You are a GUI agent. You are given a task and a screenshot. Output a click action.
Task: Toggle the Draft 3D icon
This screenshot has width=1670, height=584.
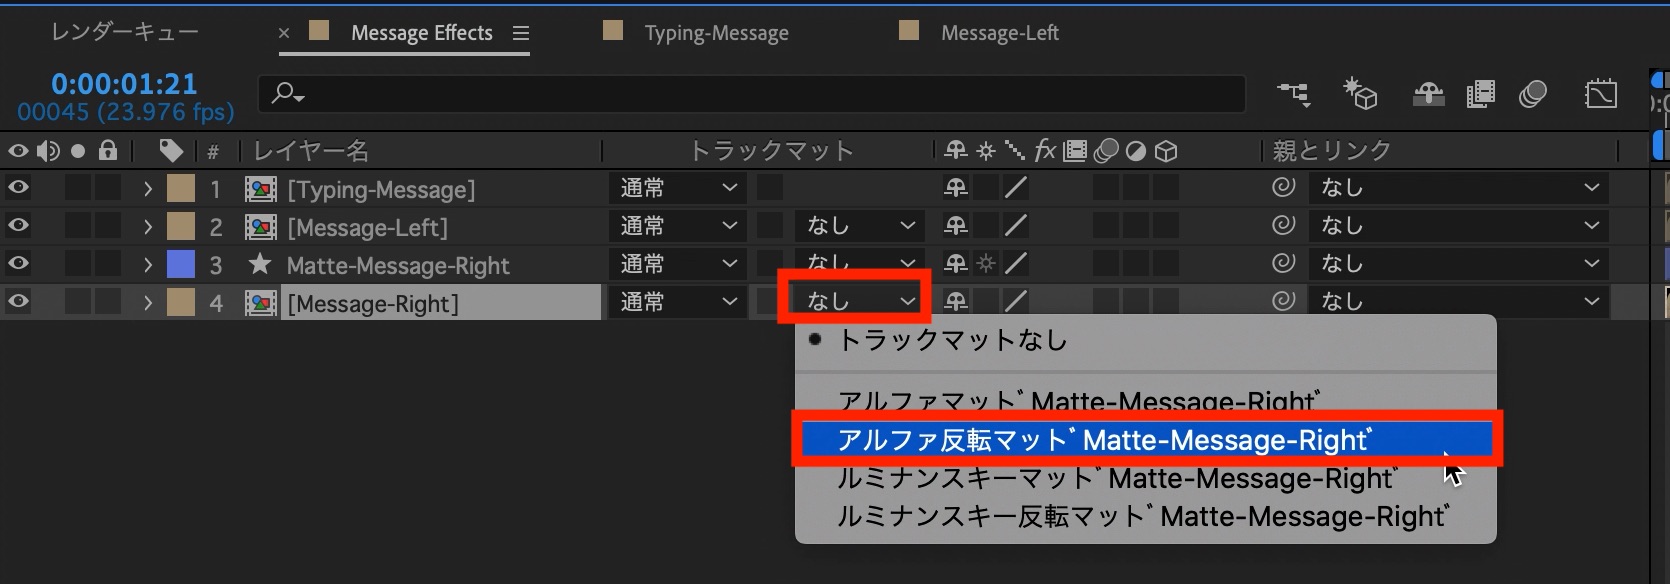pyautogui.click(x=1360, y=94)
